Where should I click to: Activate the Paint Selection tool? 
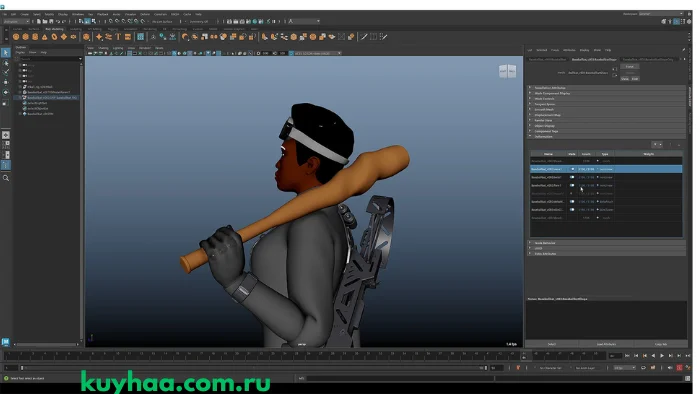coord(6,72)
